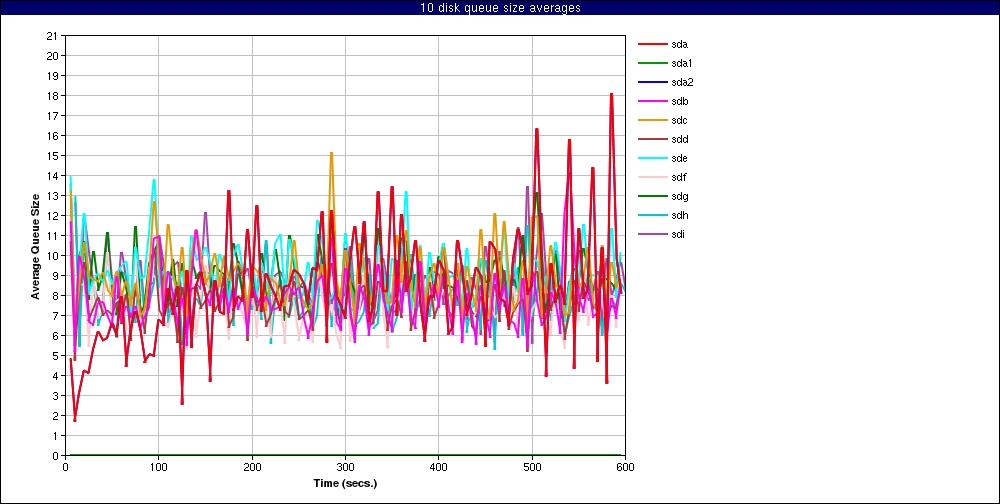Click the x-axis tick label 200
Screen dimensions: 1000x504
[252, 467]
